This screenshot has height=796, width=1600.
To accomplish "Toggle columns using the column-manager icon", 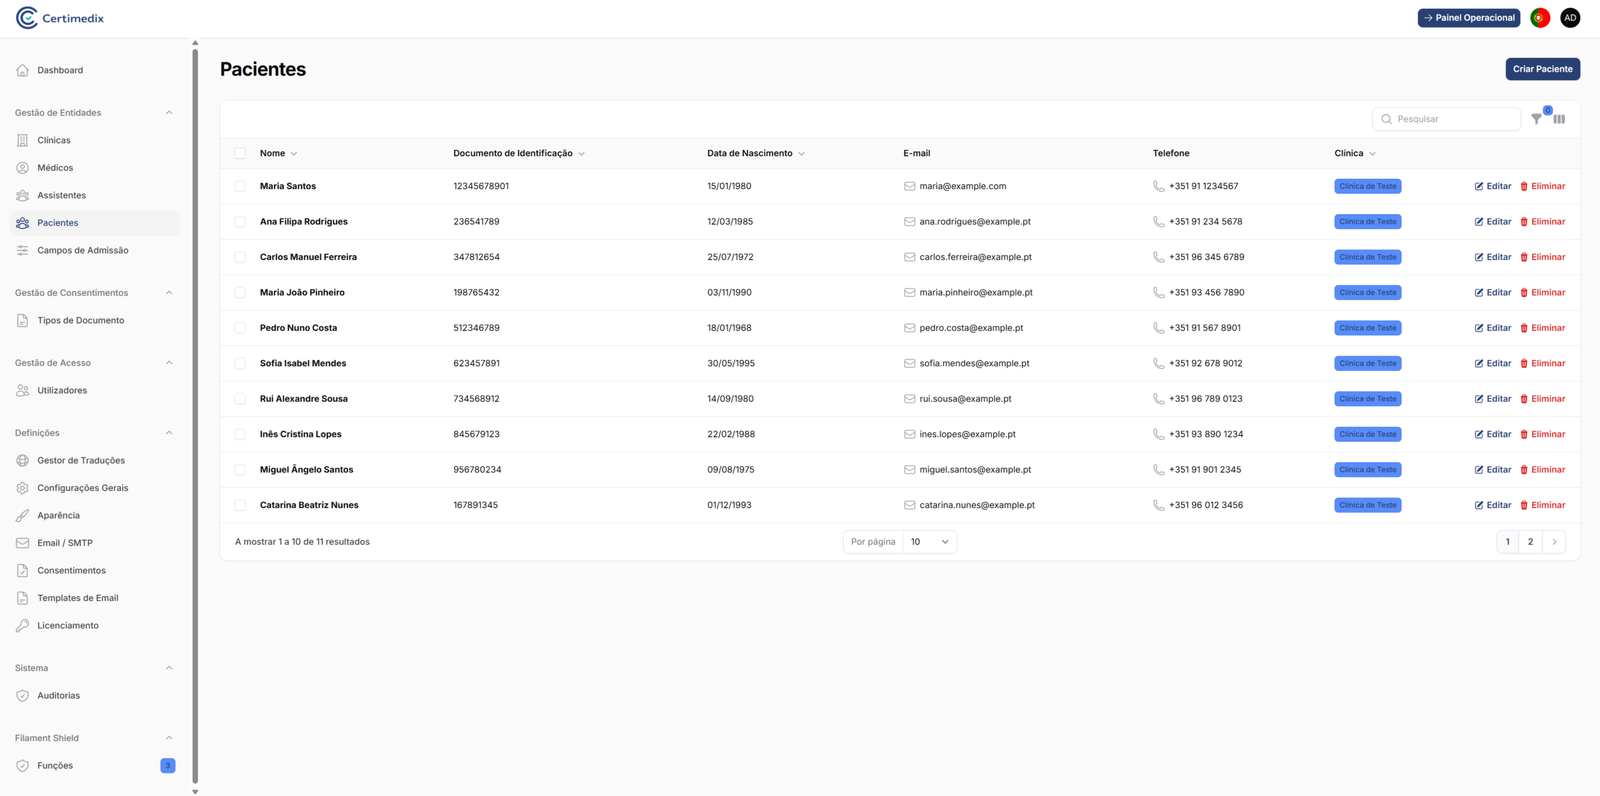I will pos(1559,119).
